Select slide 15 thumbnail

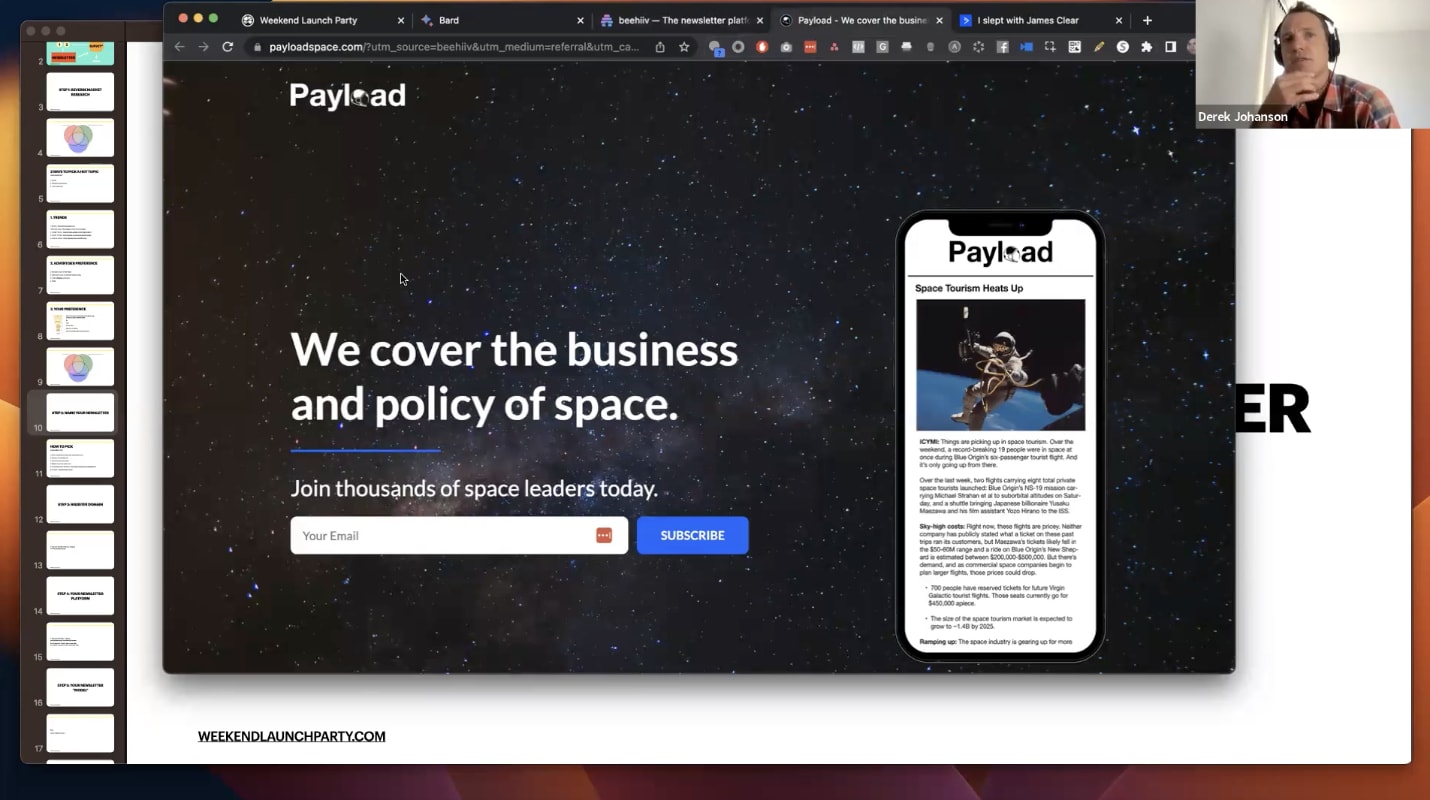pyautogui.click(x=80, y=642)
